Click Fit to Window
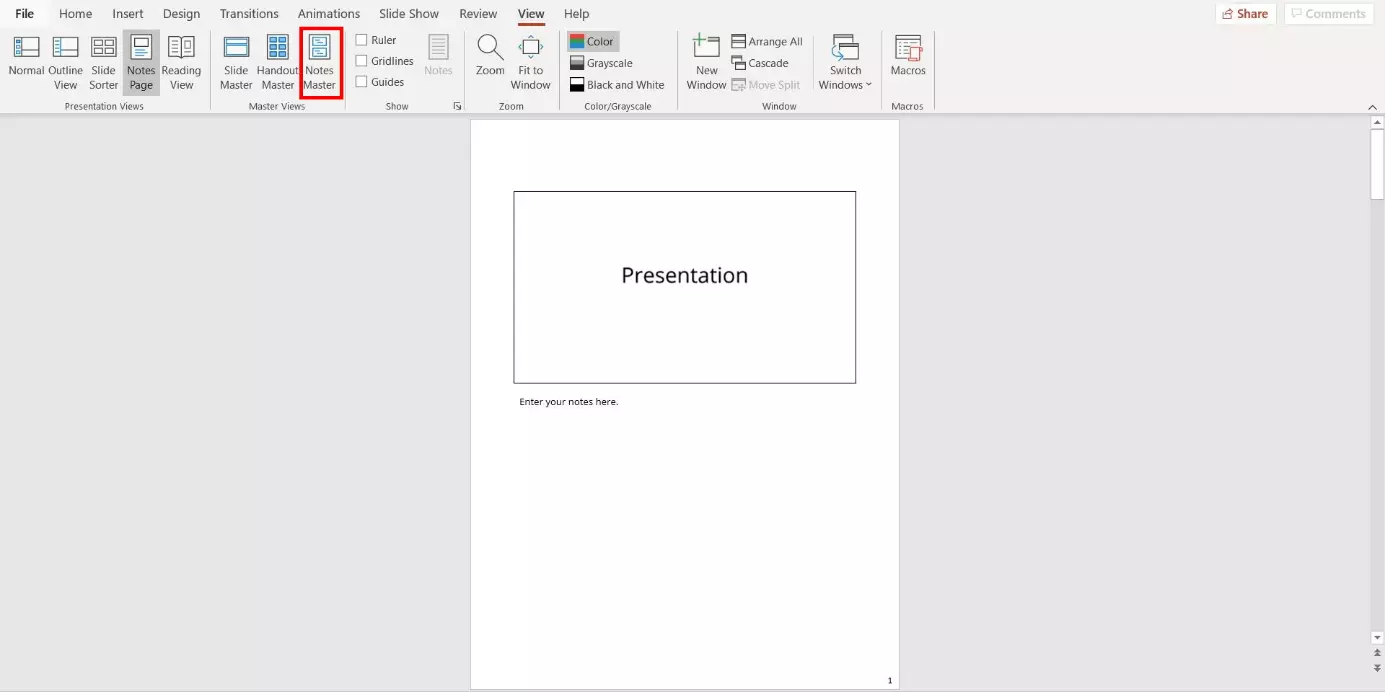 click(x=530, y=63)
